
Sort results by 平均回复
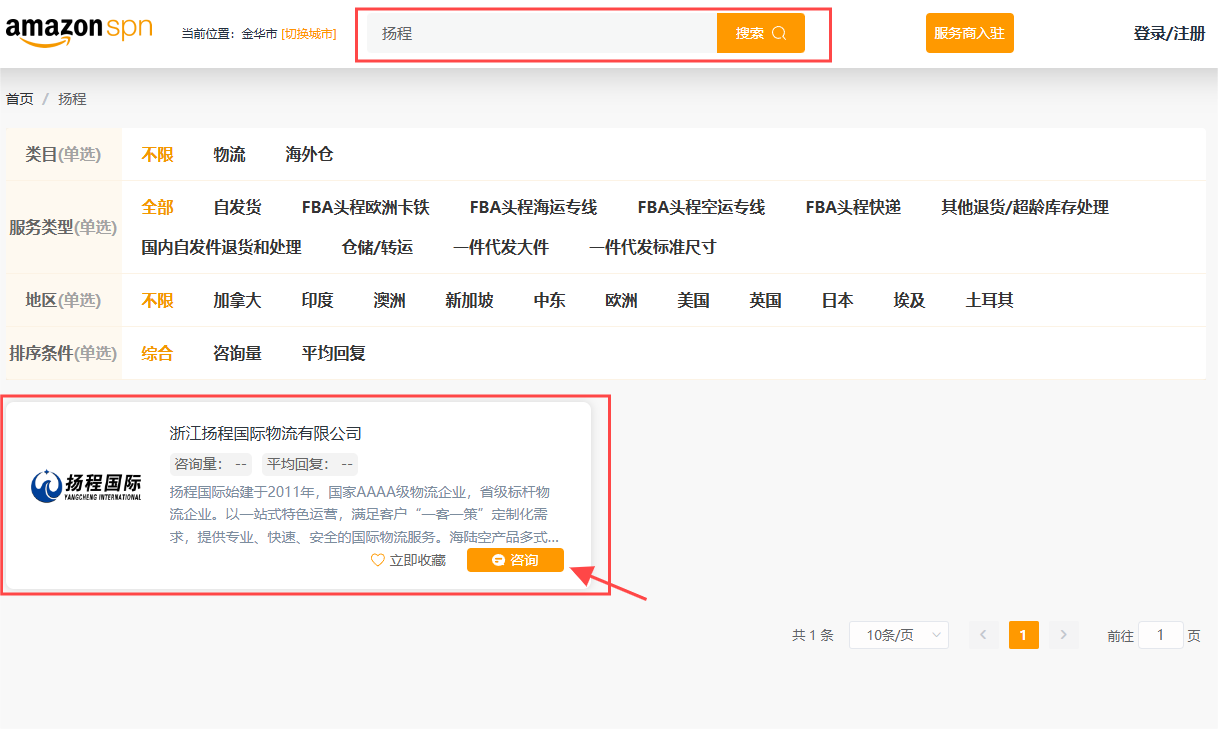333,353
